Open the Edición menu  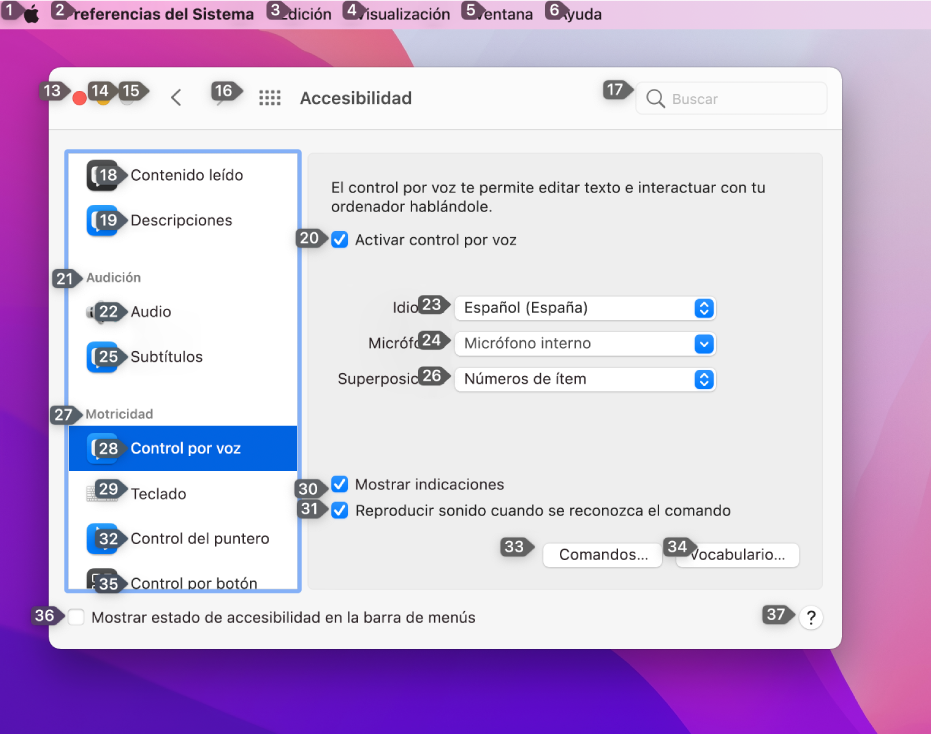tap(305, 14)
